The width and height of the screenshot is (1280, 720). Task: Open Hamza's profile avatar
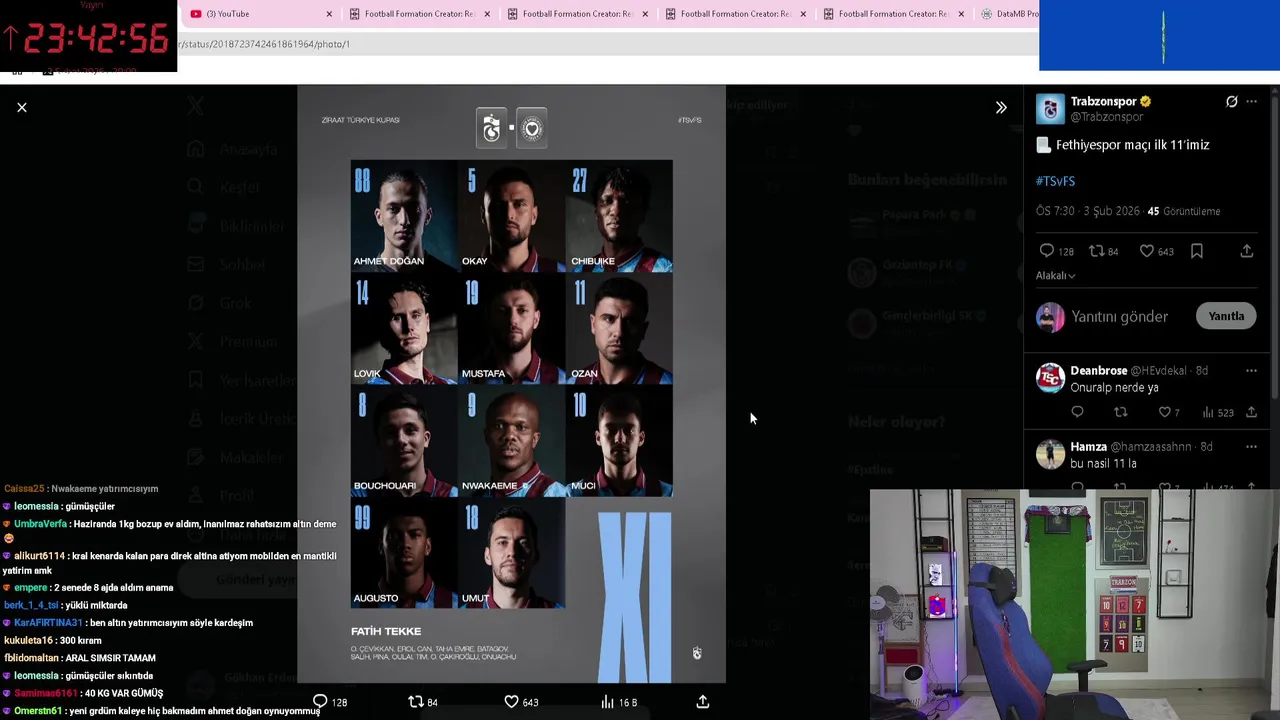(x=1050, y=454)
